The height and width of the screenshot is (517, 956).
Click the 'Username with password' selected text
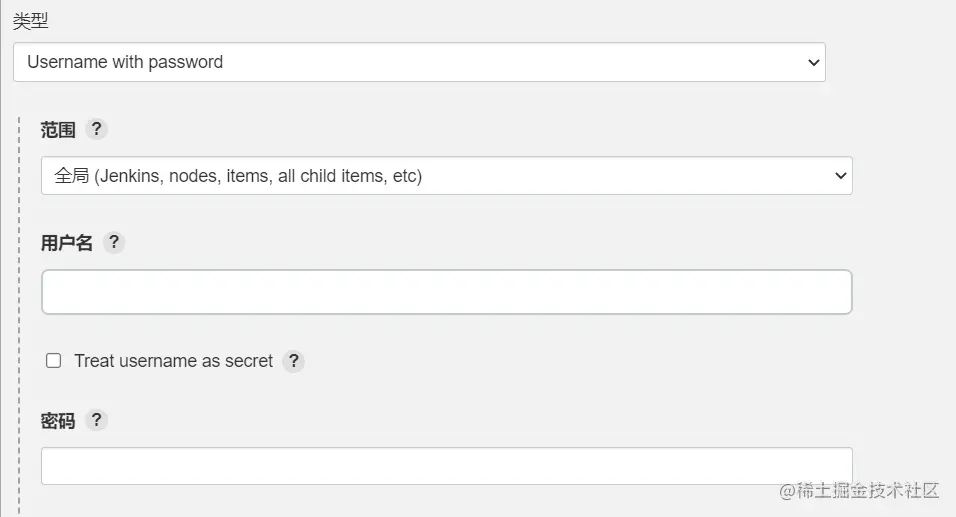(125, 62)
